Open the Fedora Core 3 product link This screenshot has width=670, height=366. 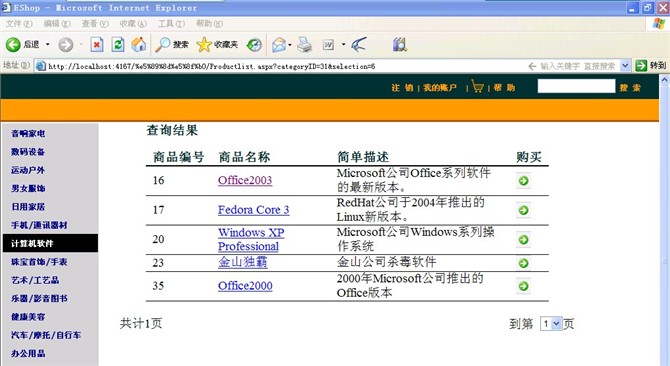(x=253, y=210)
